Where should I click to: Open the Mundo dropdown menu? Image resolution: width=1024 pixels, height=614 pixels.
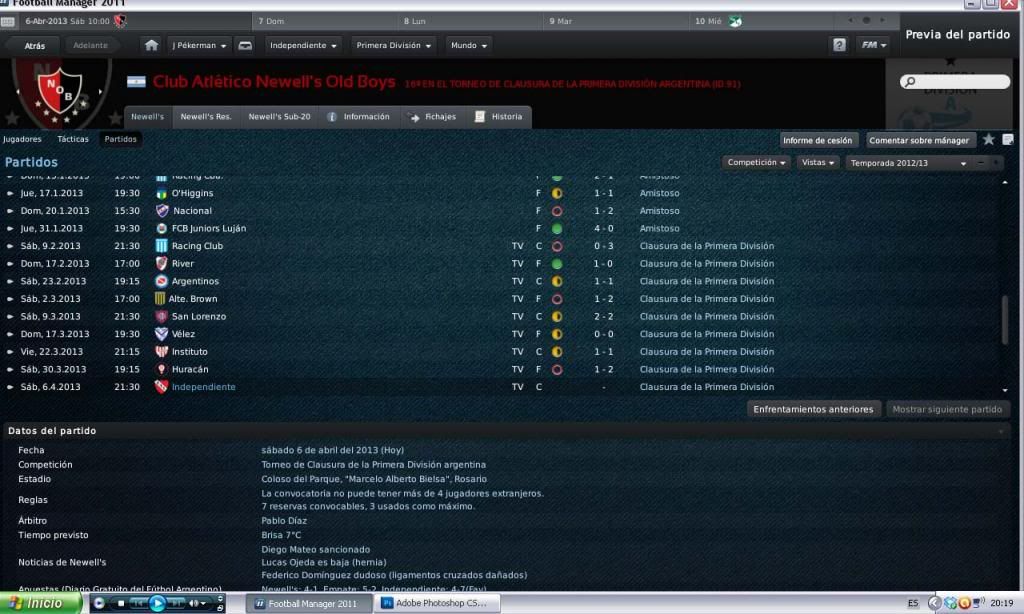click(469, 46)
